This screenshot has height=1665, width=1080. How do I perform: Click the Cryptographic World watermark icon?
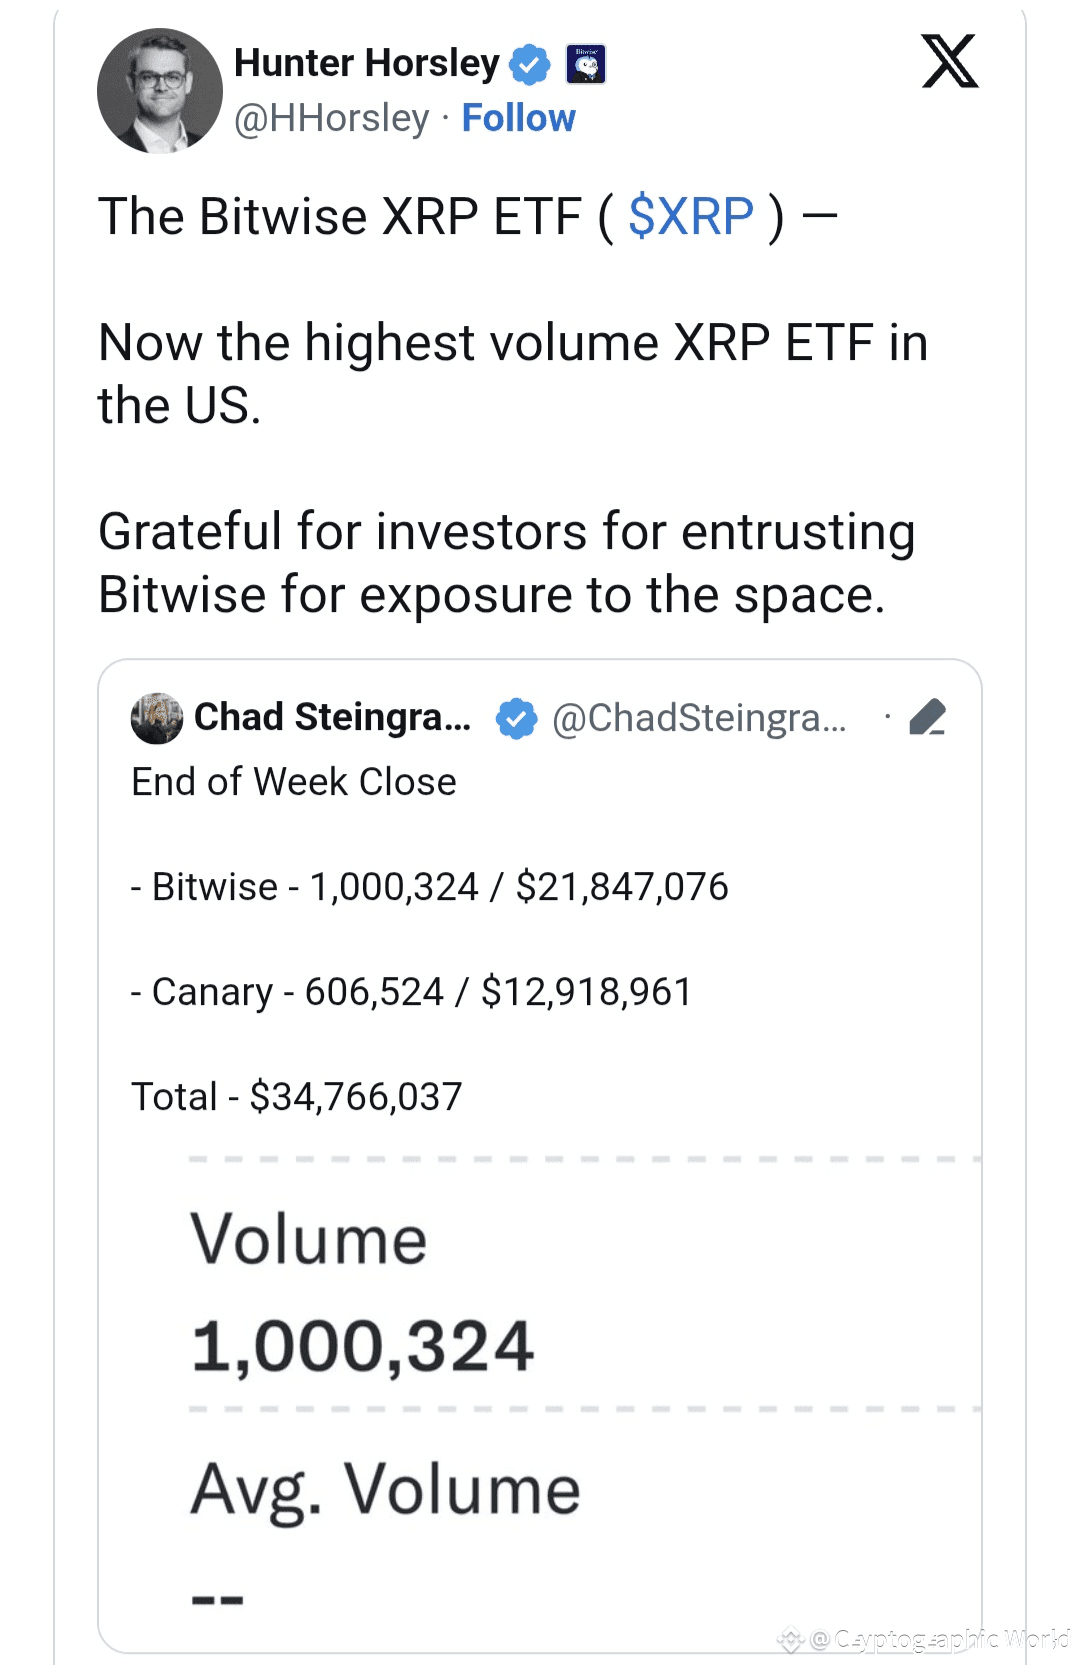pyautogui.click(x=791, y=1640)
